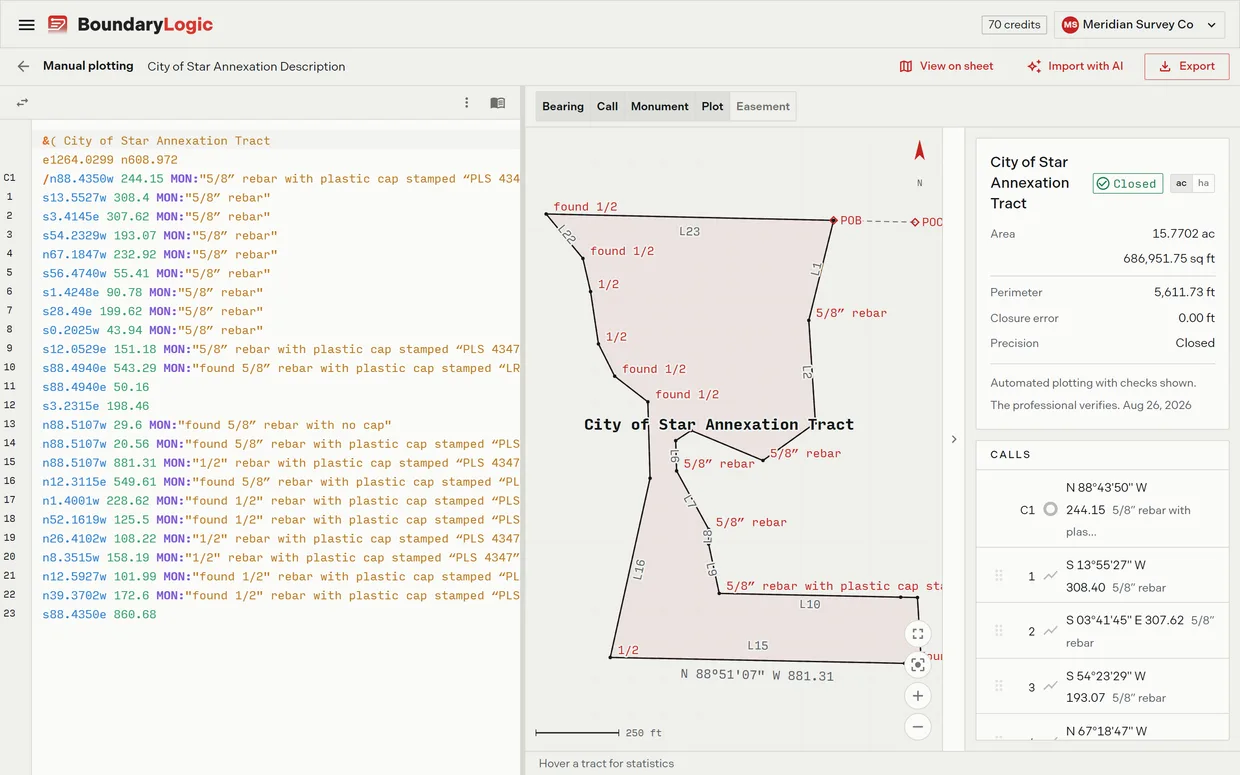Click editor last line s88.4350e 860.68

click(x=99, y=614)
